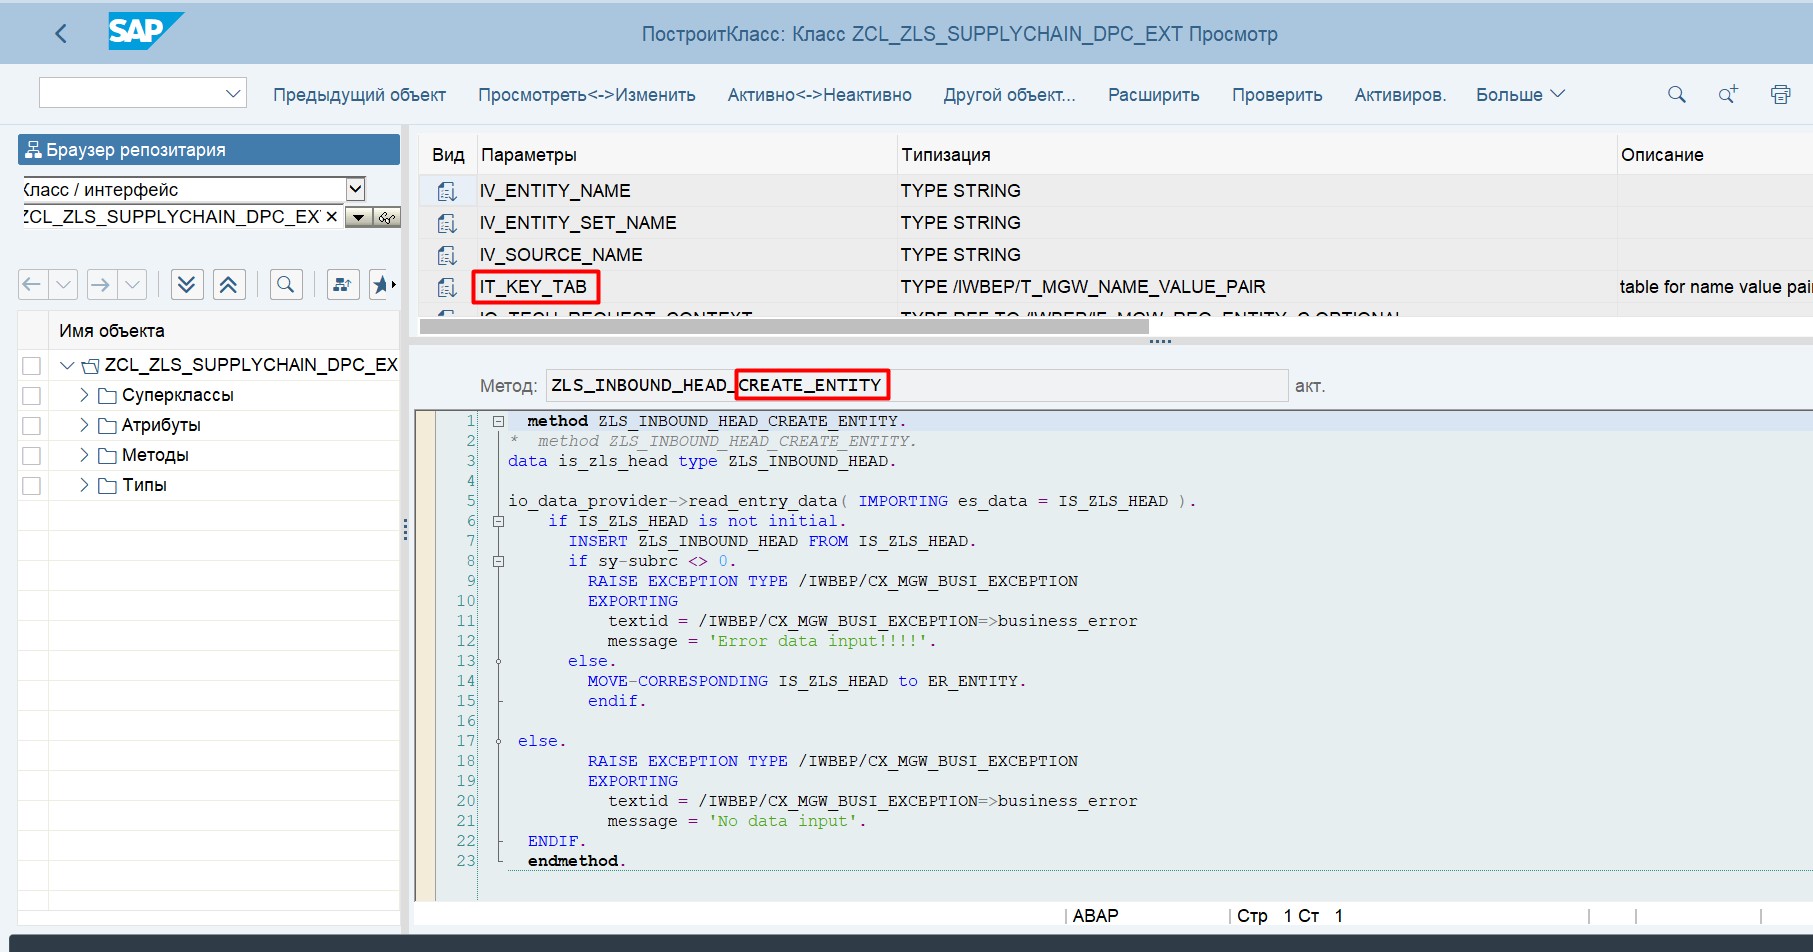Click the display object list hierarchy icon
This screenshot has width=1813, height=952.
pyautogui.click(x=343, y=285)
